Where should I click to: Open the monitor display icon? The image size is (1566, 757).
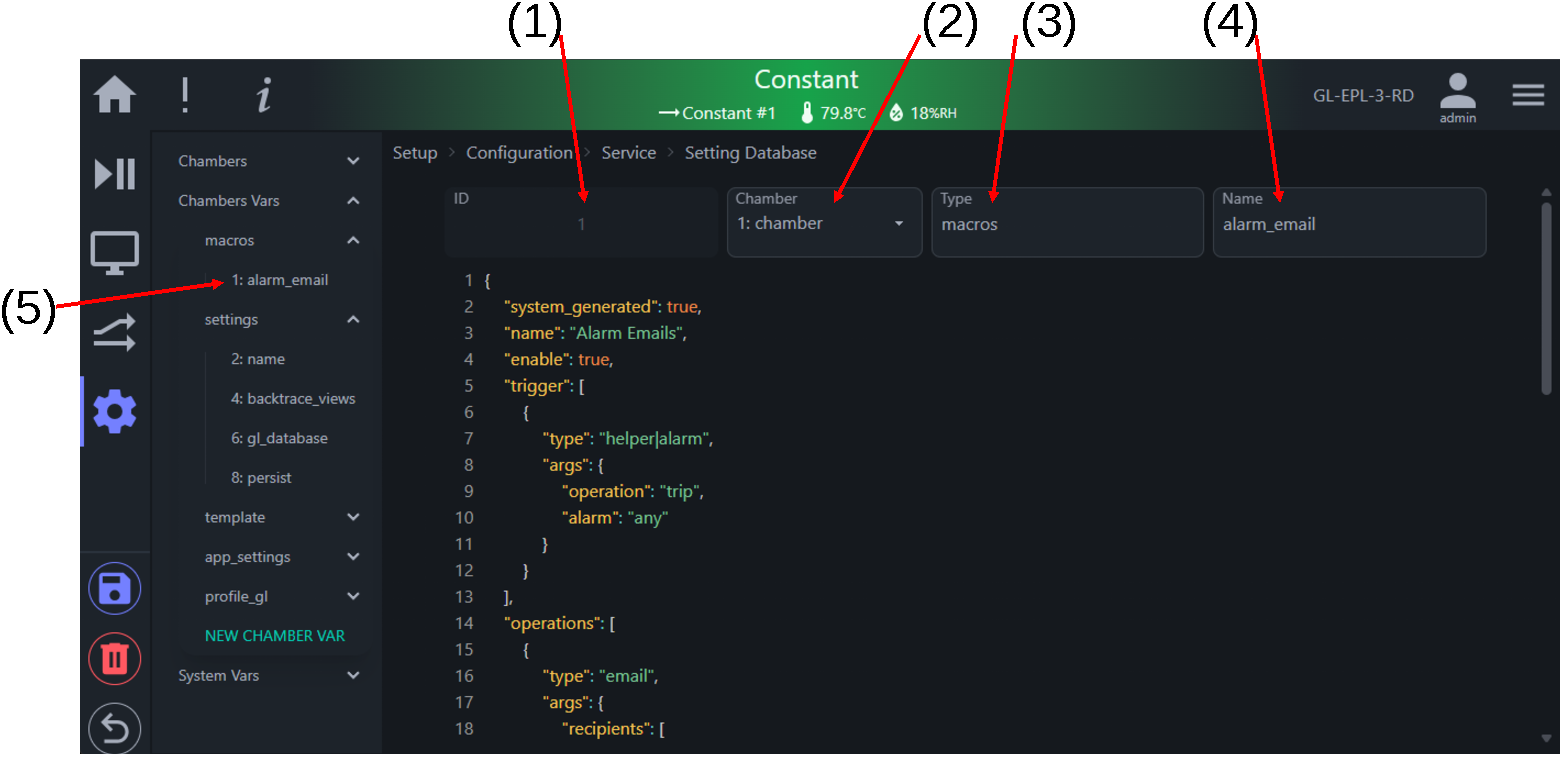[x=115, y=252]
